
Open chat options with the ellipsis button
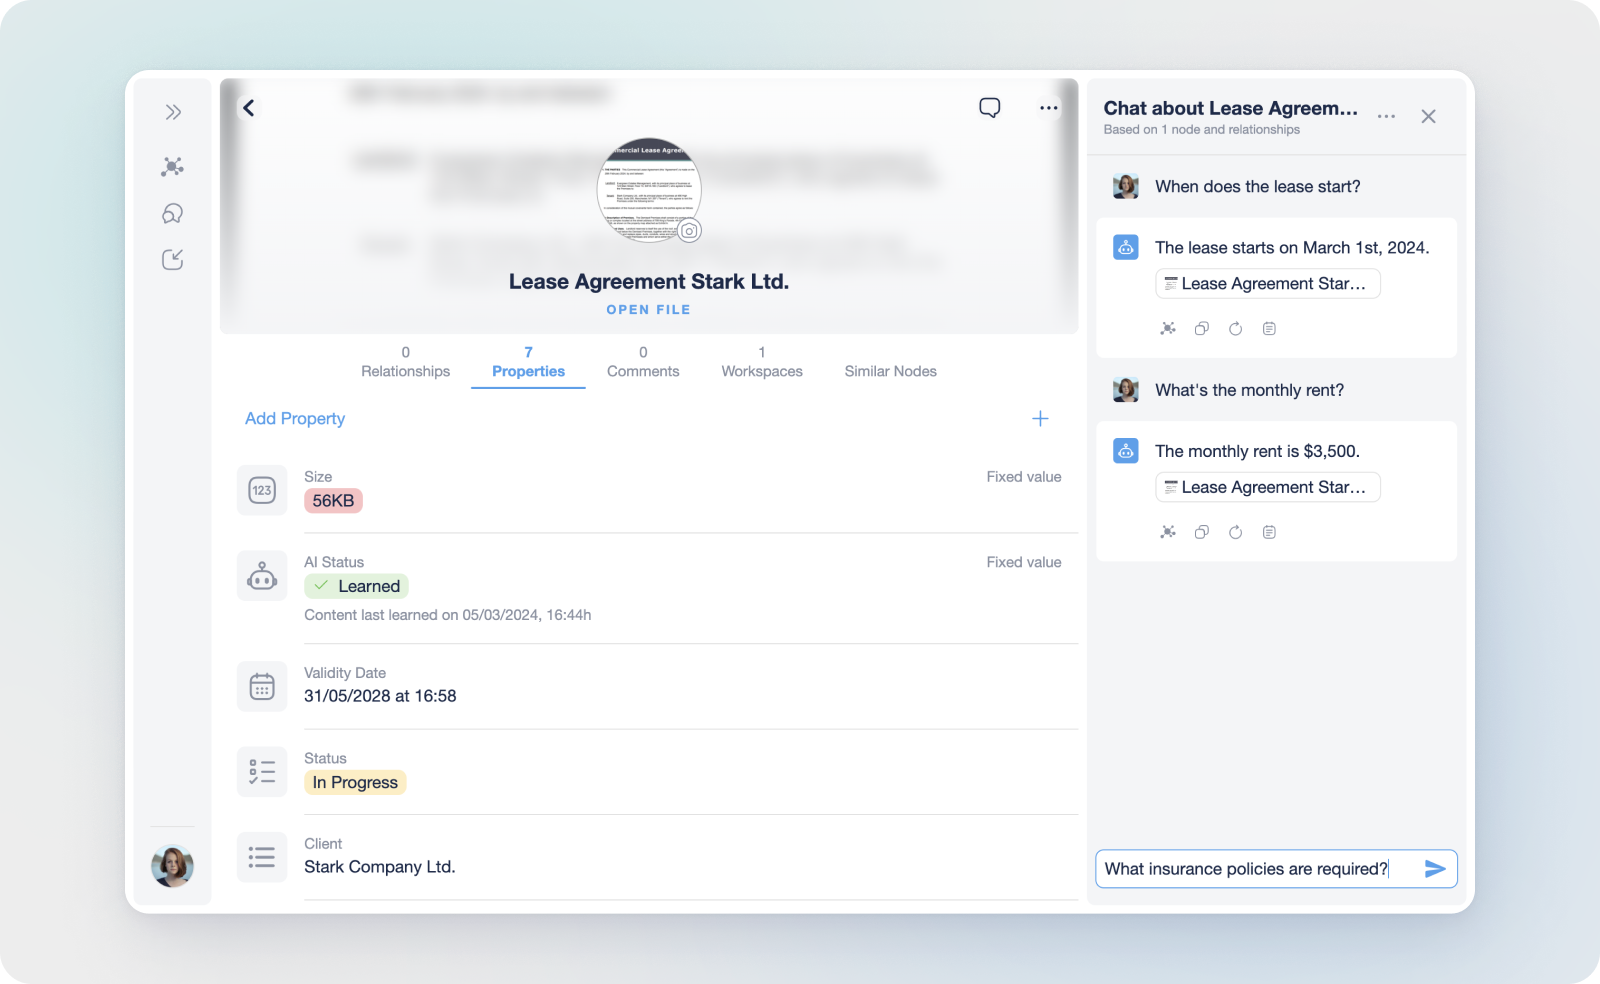(1386, 116)
